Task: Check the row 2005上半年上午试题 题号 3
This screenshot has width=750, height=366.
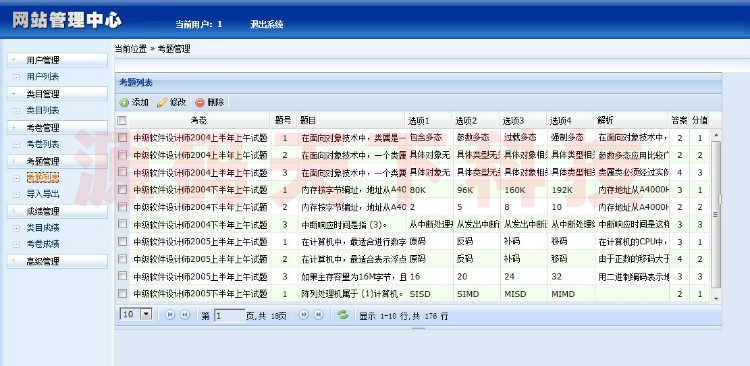Action: (x=122, y=276)
